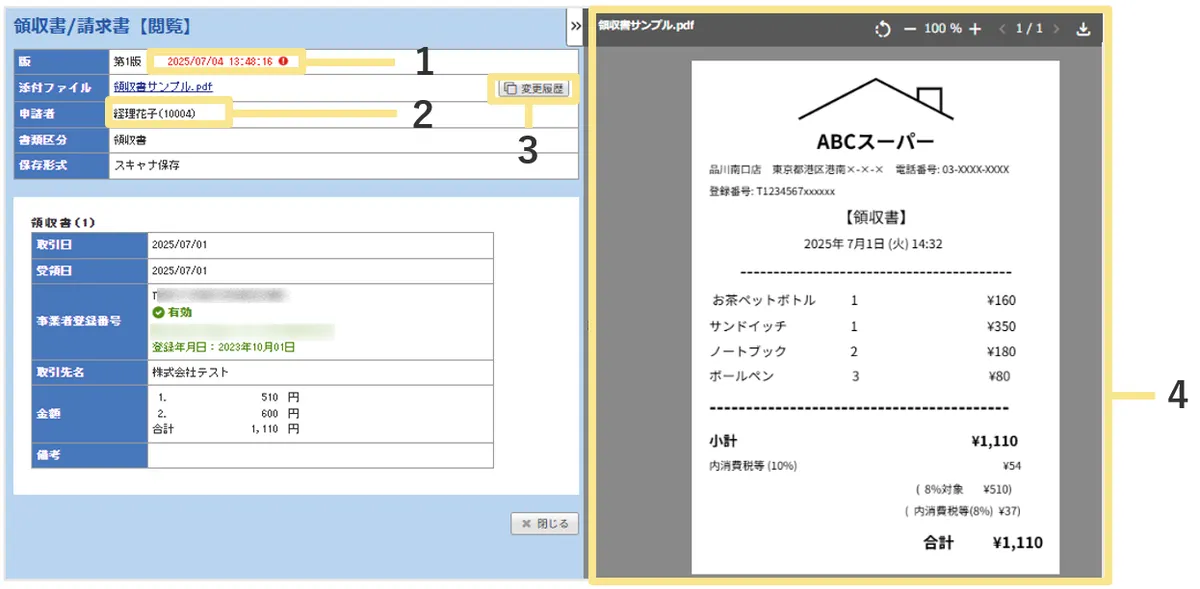Zoom out the PDF with minus icon
This screenshot has height=589, width=1200.
pos(910,29)
